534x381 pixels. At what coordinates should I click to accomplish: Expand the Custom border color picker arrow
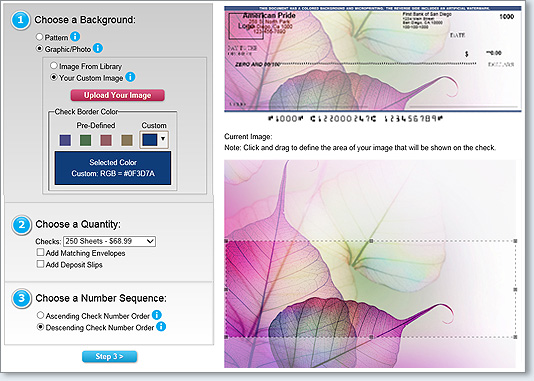pos(163,139)
